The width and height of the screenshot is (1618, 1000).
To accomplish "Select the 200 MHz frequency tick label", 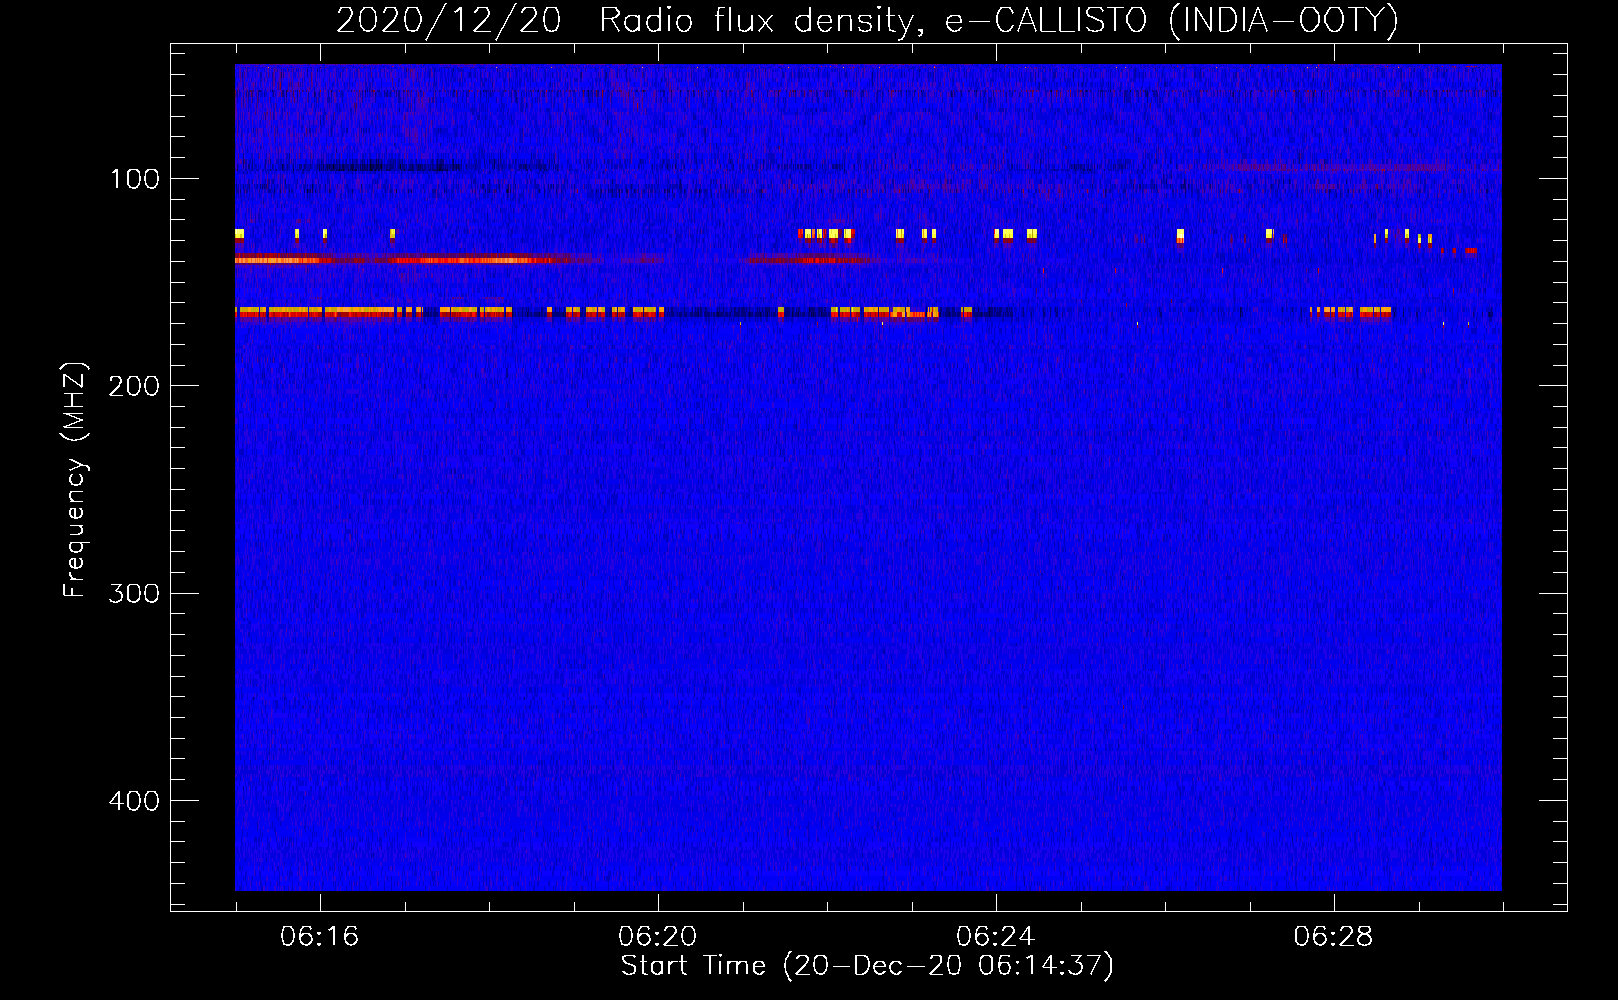I will coord(133,387).
